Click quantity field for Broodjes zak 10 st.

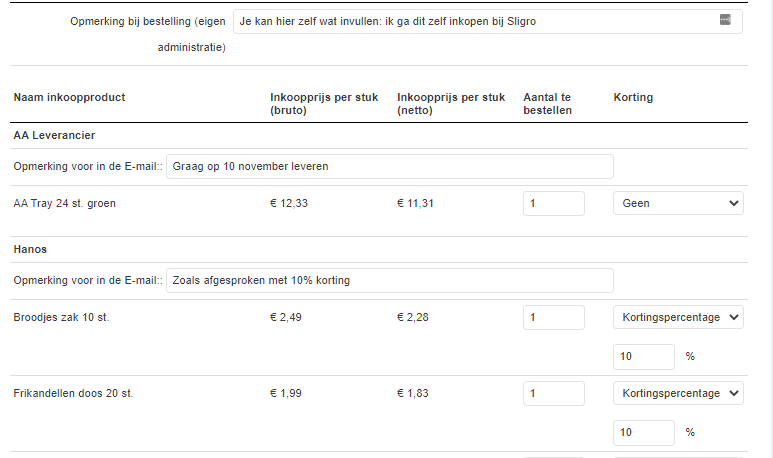[x=554, y=317]
